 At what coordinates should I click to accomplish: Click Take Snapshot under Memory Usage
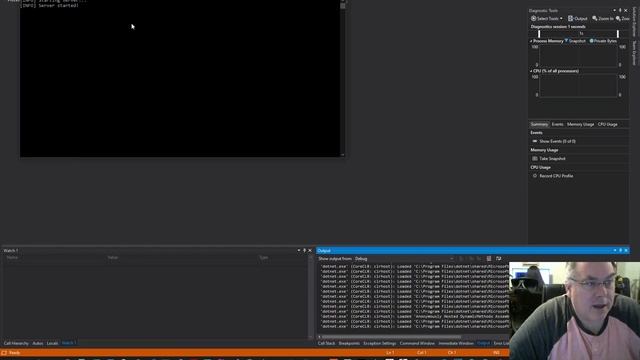pos(552,159)
